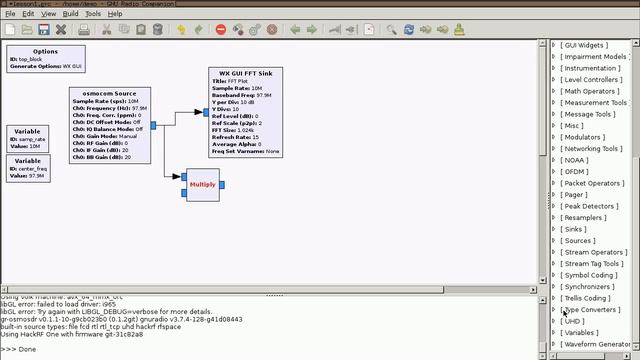Open the Tools menu

[93, 13]
